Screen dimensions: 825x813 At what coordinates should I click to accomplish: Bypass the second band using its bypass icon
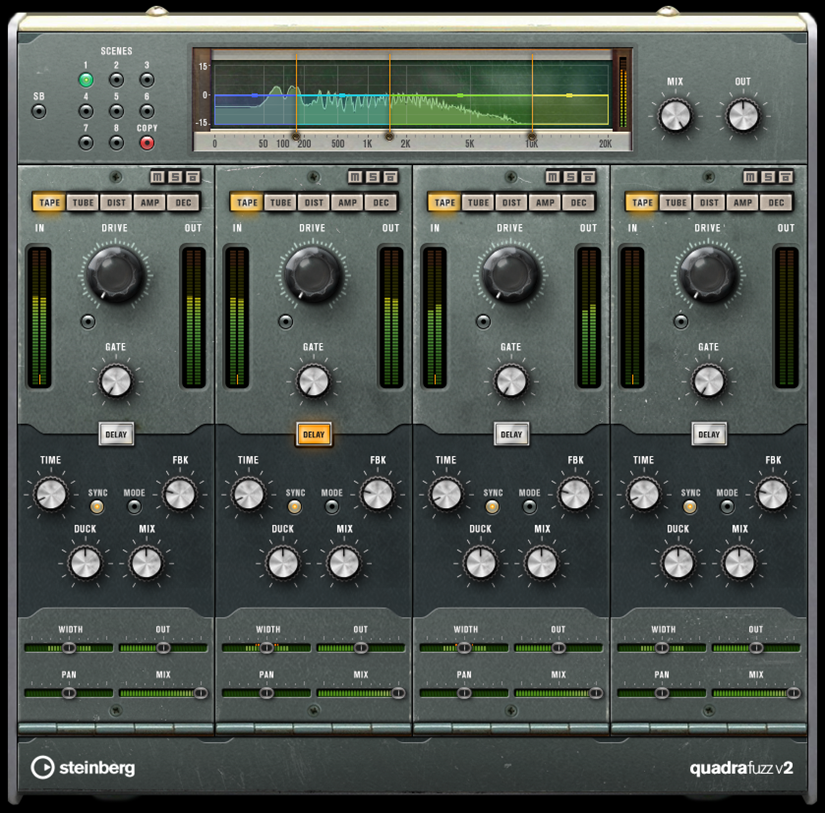pyautogui.click(x=390, y=177)
